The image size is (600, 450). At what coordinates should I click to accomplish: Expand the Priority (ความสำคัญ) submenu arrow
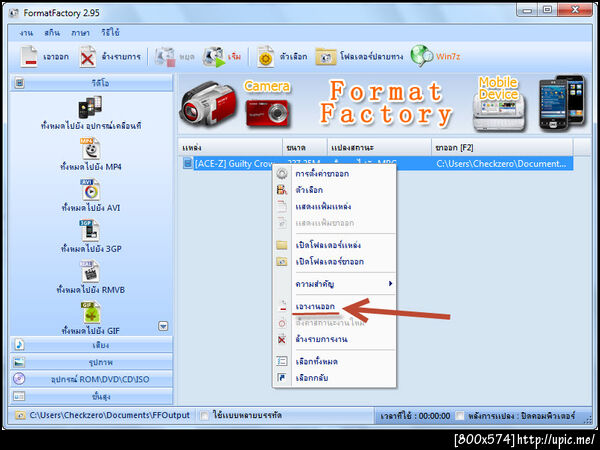pyautogui.click(x=390, y=284)
